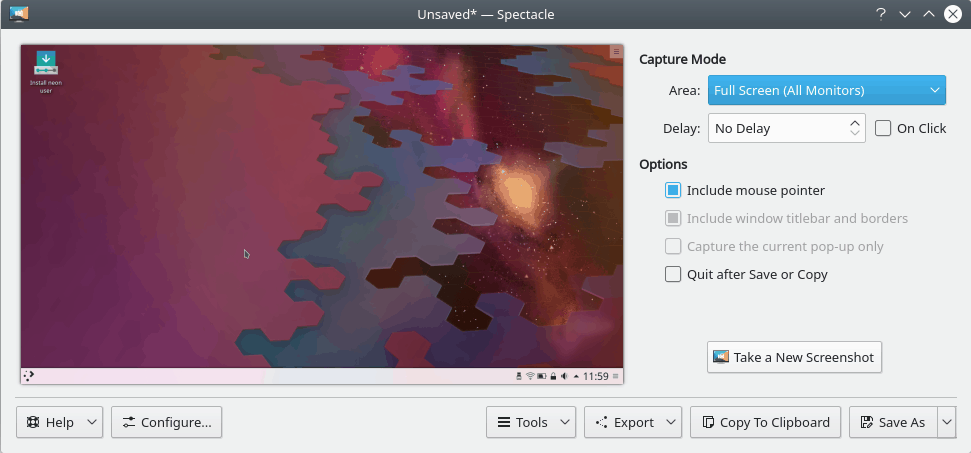Click the Wi-Fi icon in preview tray
971x453 pixels.
530,376
